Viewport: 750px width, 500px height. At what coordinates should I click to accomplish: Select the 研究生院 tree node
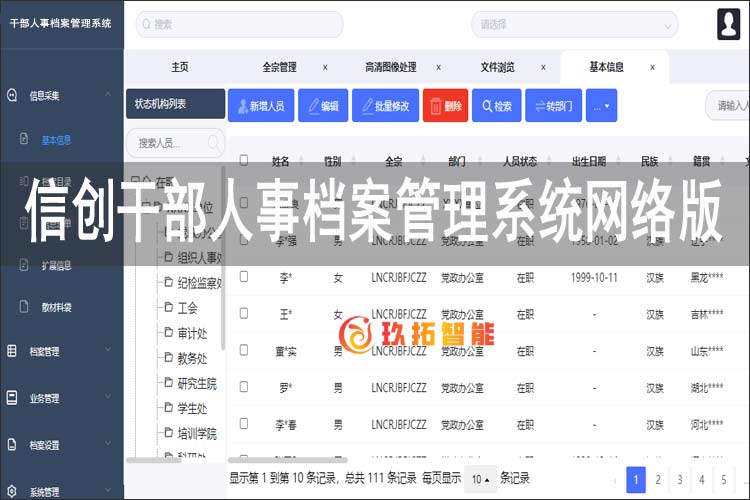point(197,383)
